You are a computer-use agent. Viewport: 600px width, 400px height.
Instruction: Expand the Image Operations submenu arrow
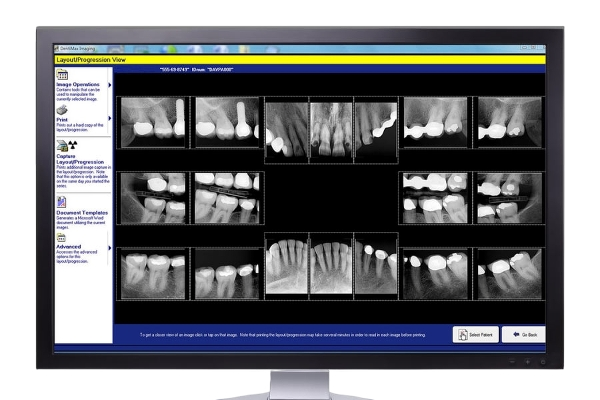[109, 86]
